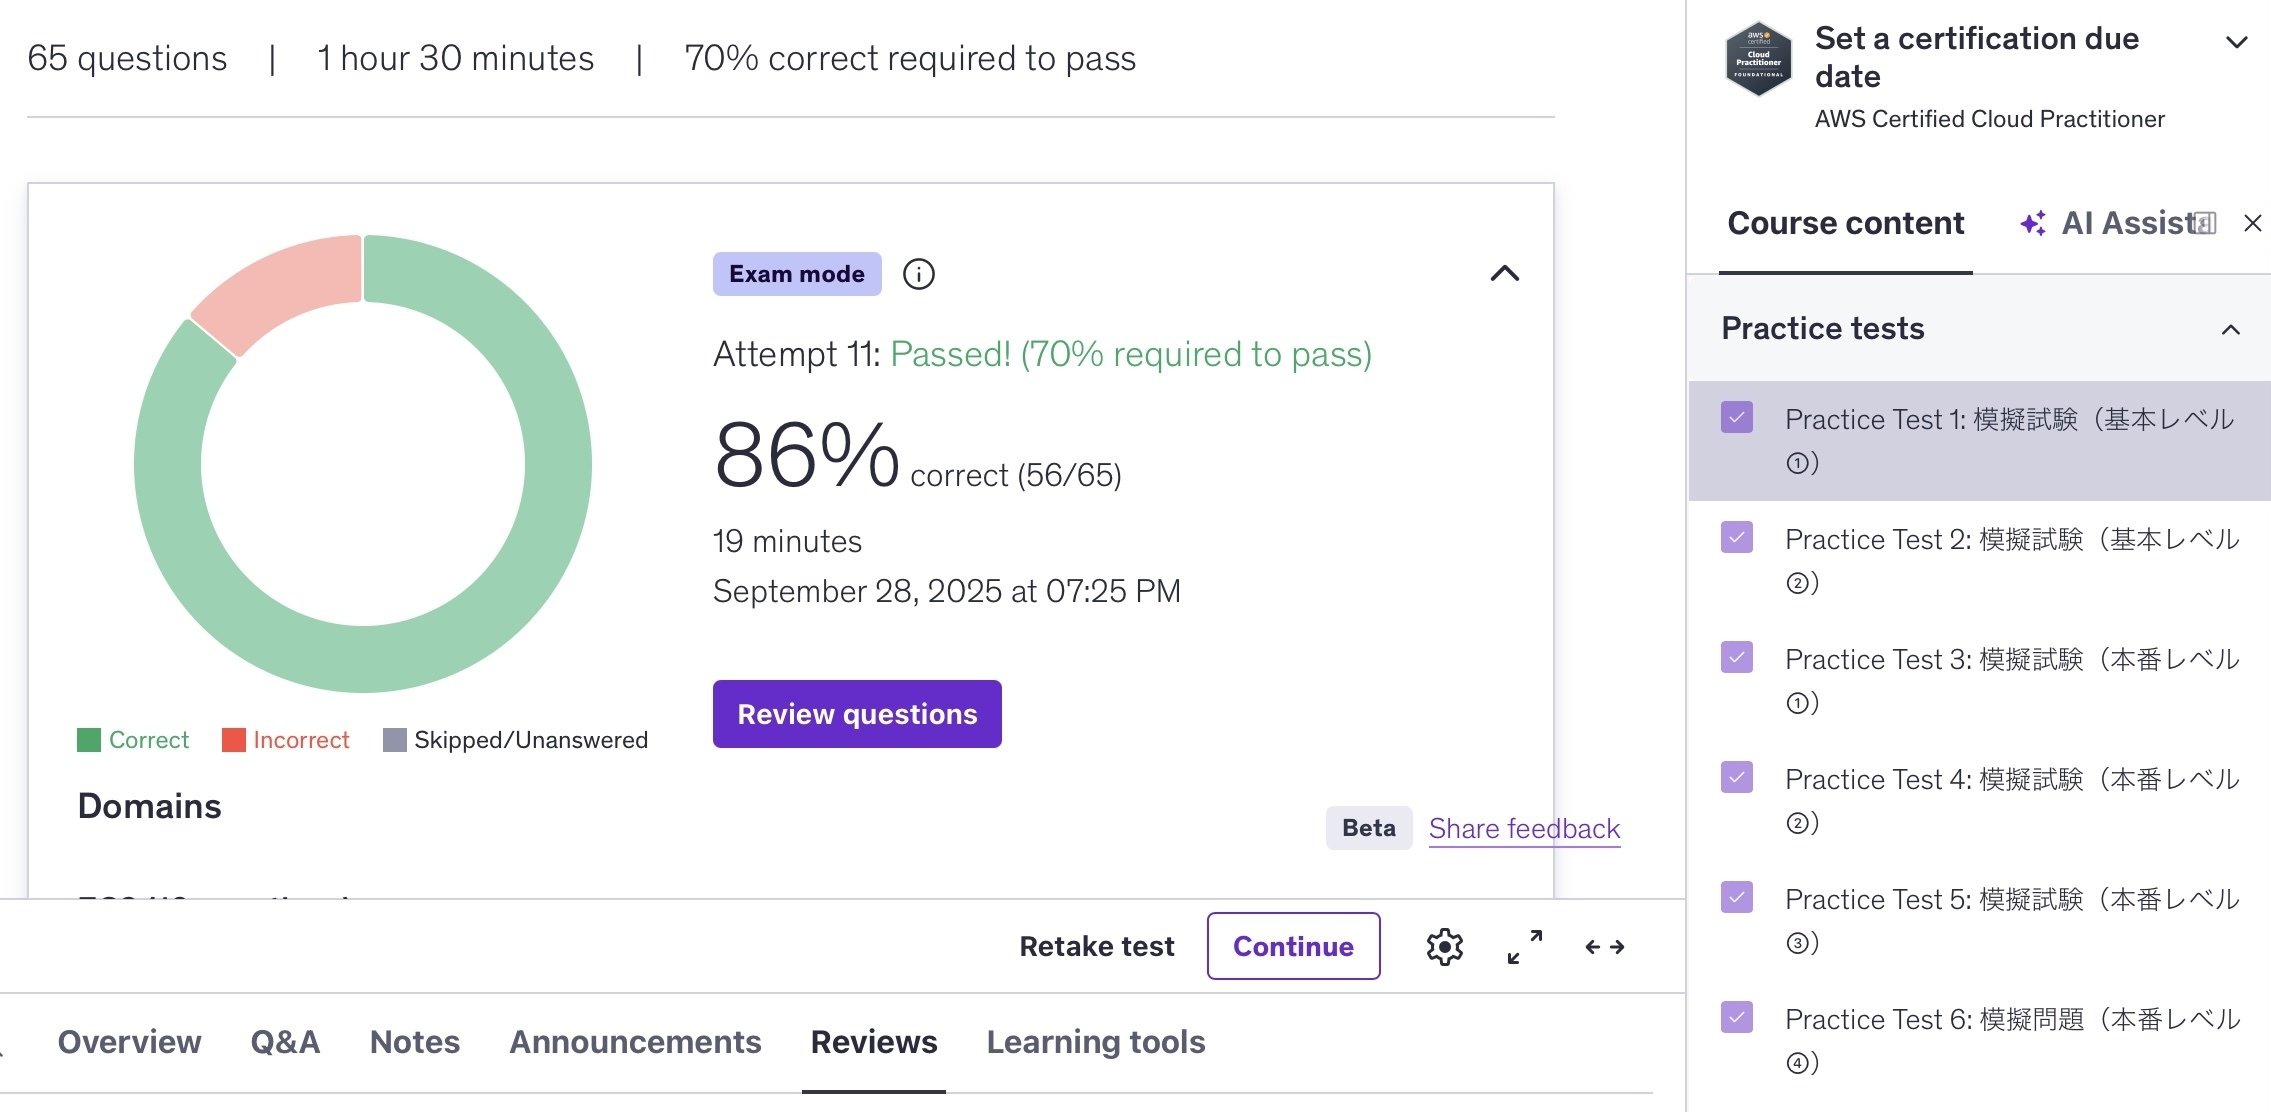This screenshot has height=1112, width=2271.
Task: Click the expanded view arrows icon
Action: [x=1604, y=946]
